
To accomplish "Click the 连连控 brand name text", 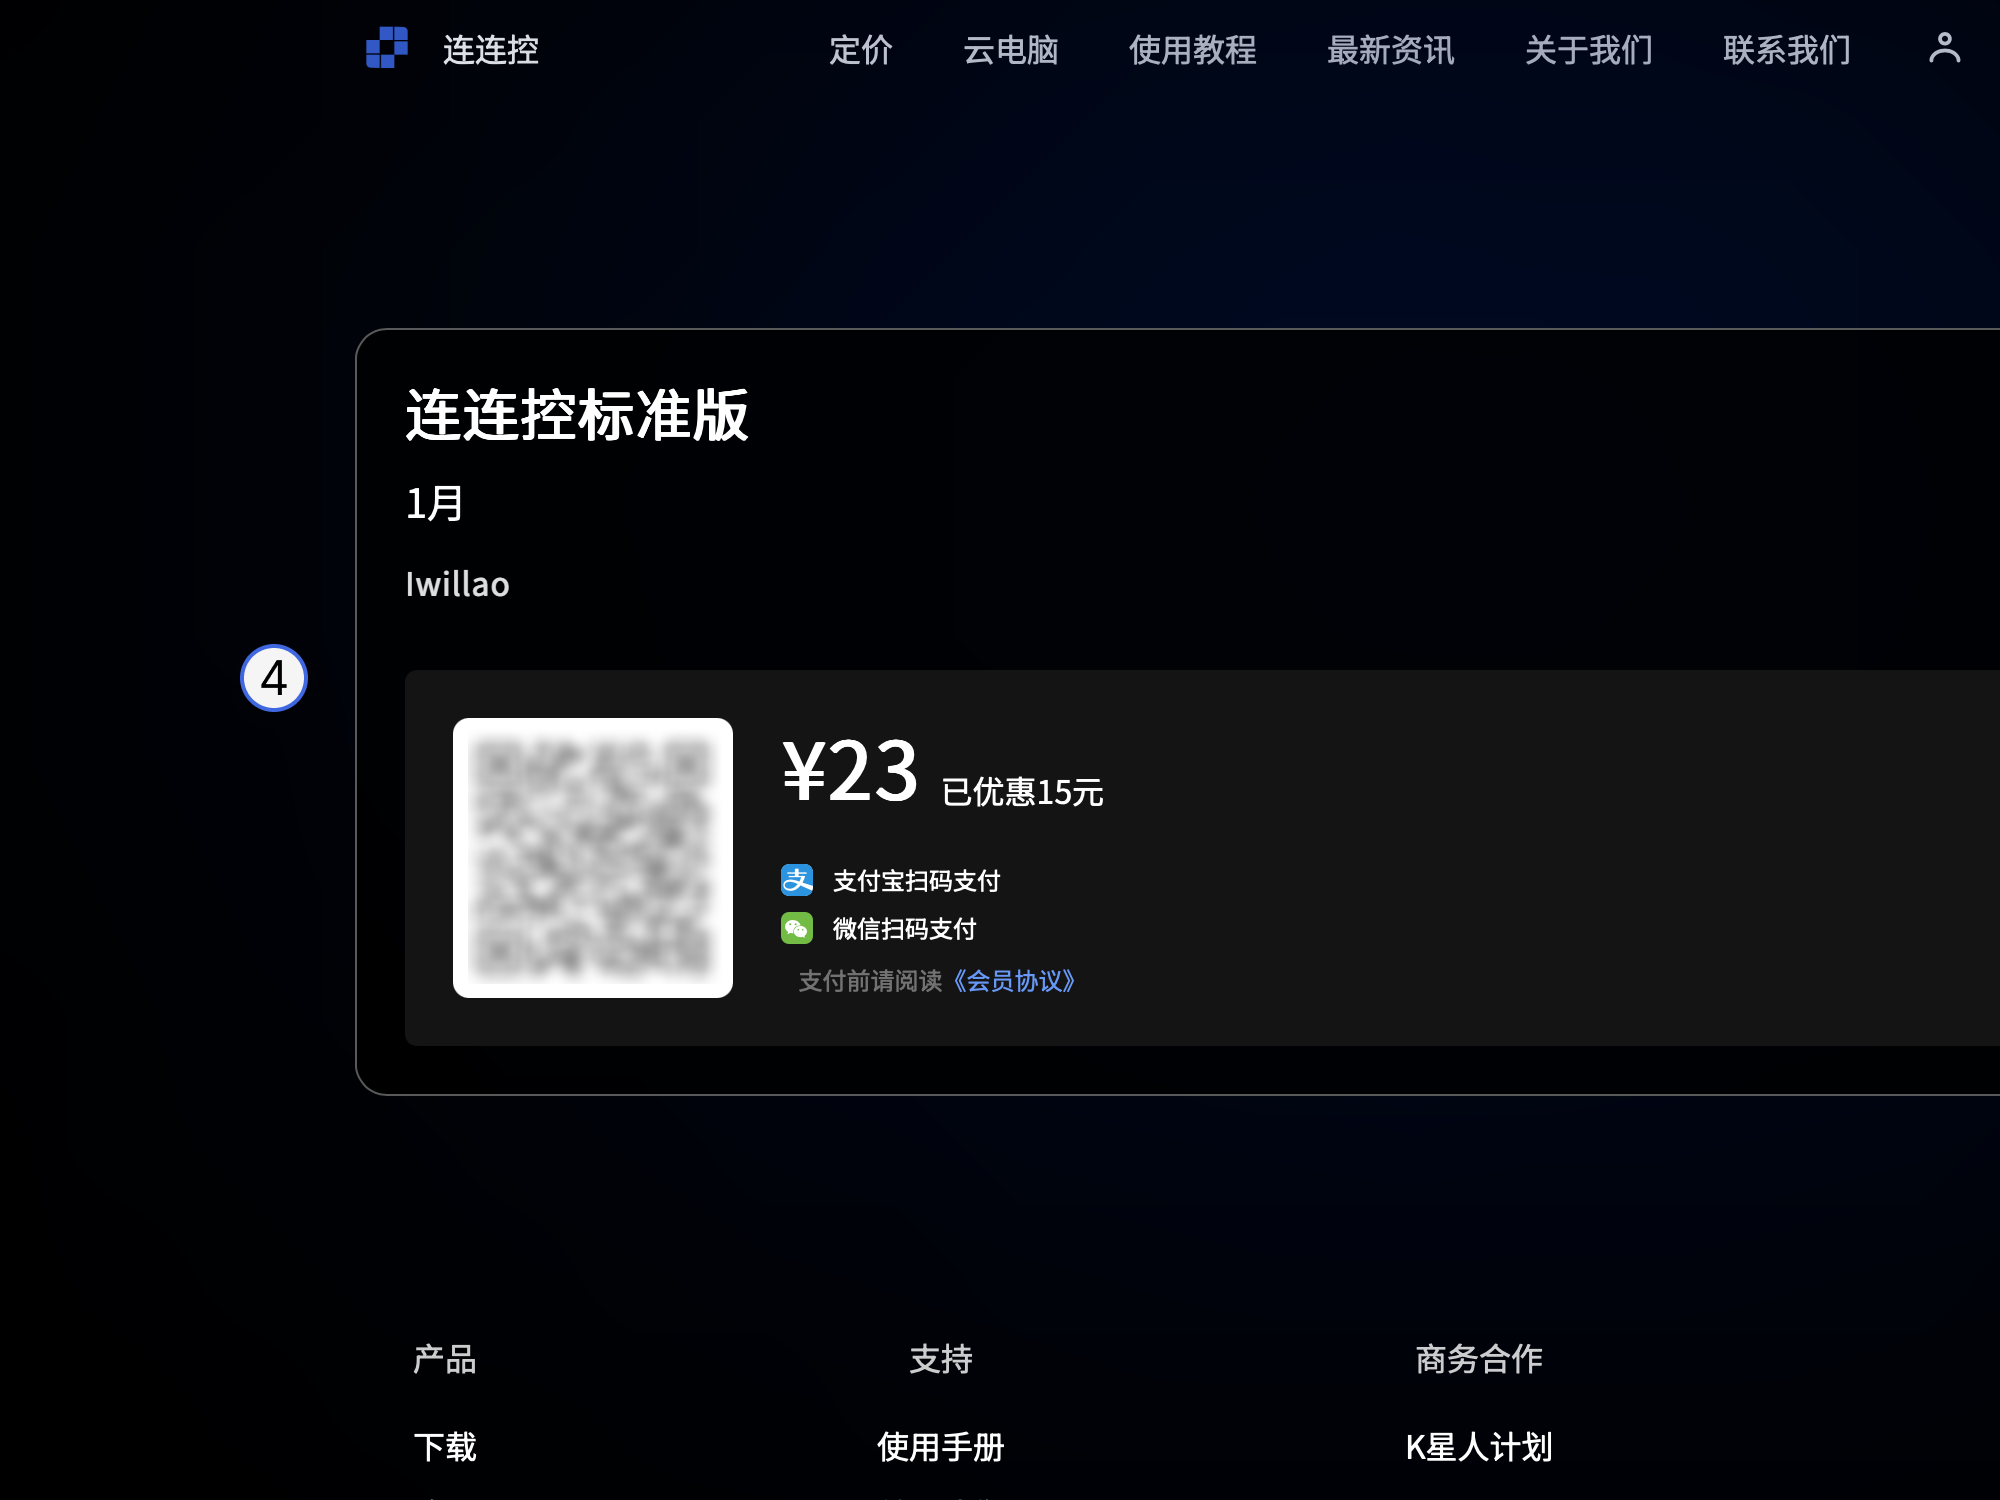I will (x=491, y=50).
